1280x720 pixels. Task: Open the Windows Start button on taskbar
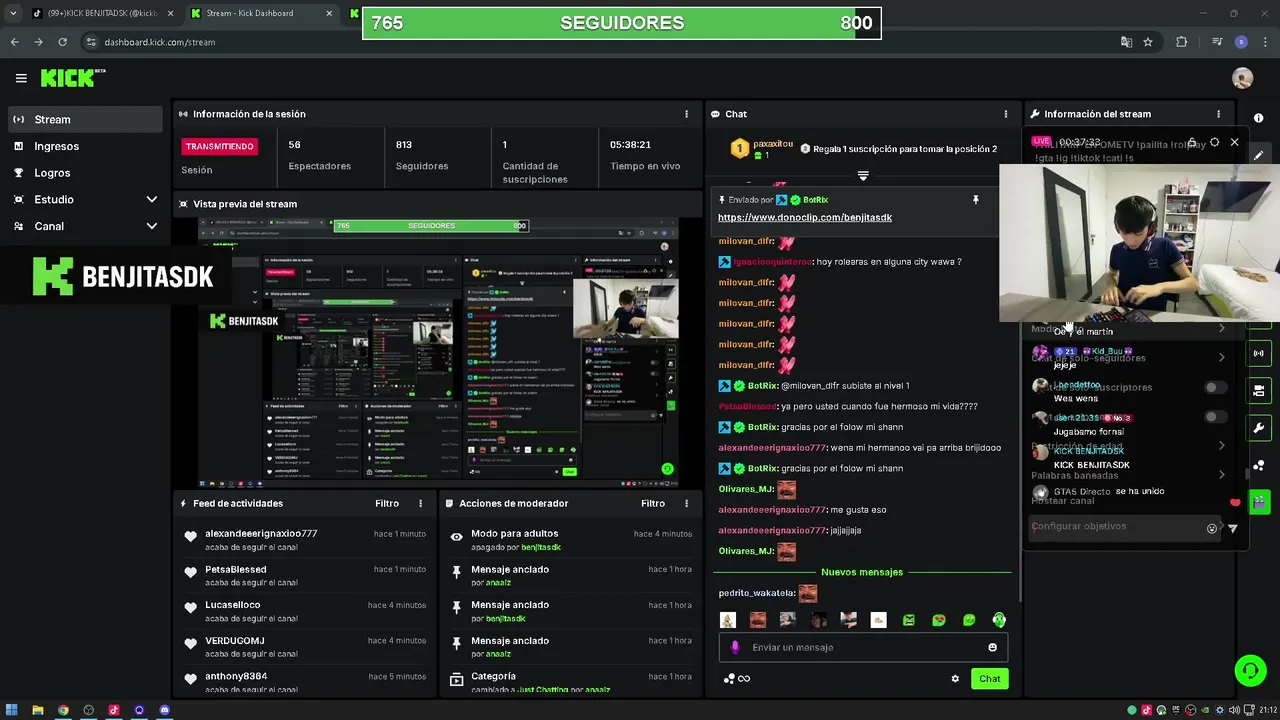click(14, 710)
